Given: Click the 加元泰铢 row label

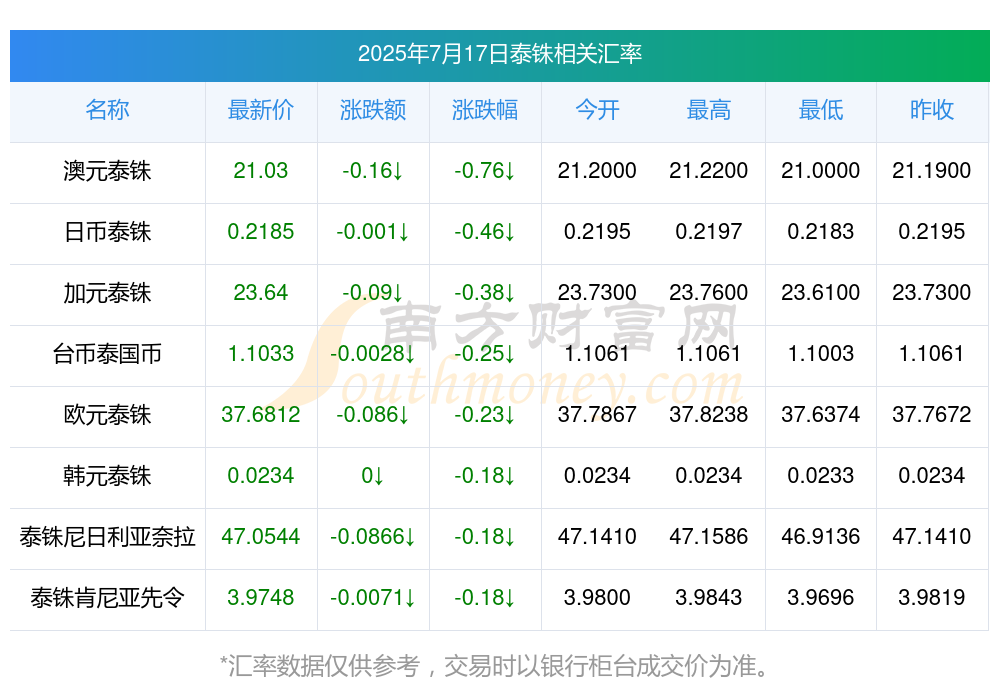Looking at the screenshot, I should pyautogui.click(x=107, y=293).
